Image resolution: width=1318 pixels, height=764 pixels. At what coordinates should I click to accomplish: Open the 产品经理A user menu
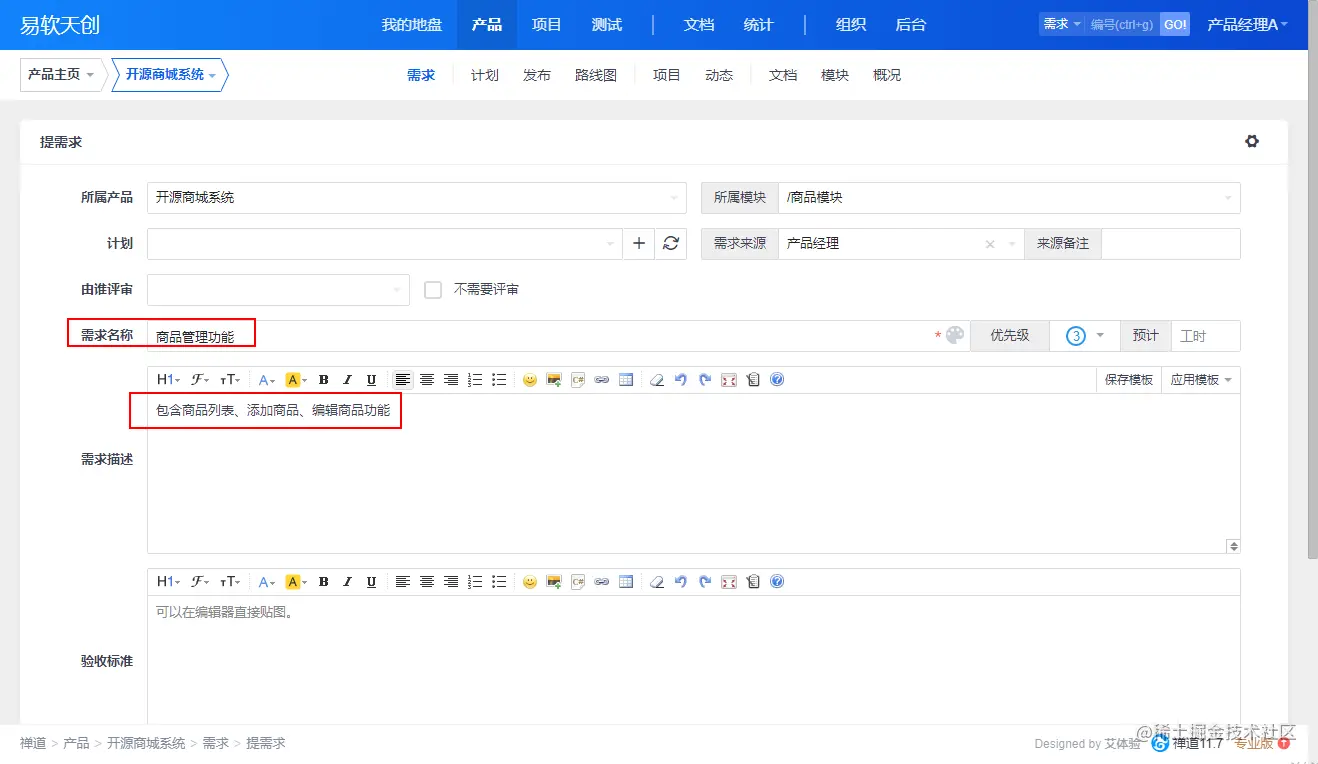[1247, 24]
